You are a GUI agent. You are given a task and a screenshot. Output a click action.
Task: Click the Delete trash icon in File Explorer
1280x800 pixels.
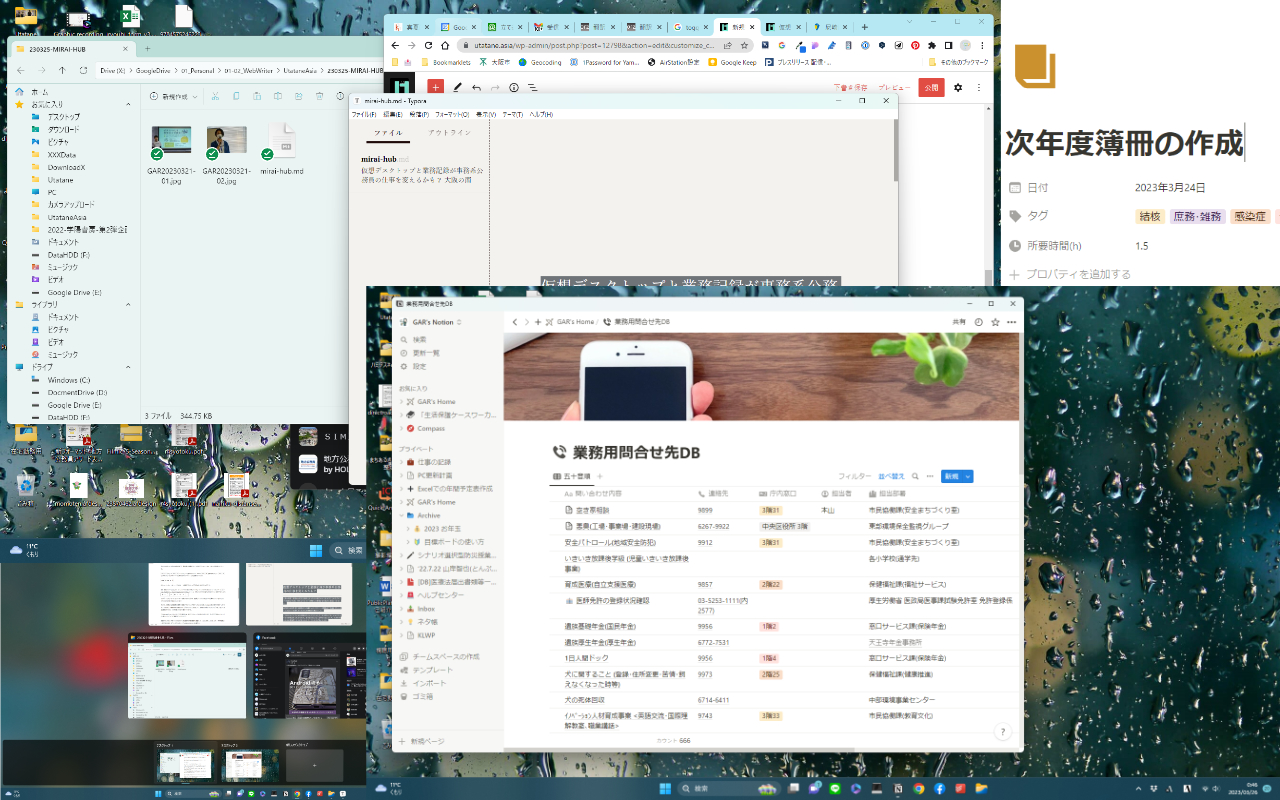click(x=319, y=96)
